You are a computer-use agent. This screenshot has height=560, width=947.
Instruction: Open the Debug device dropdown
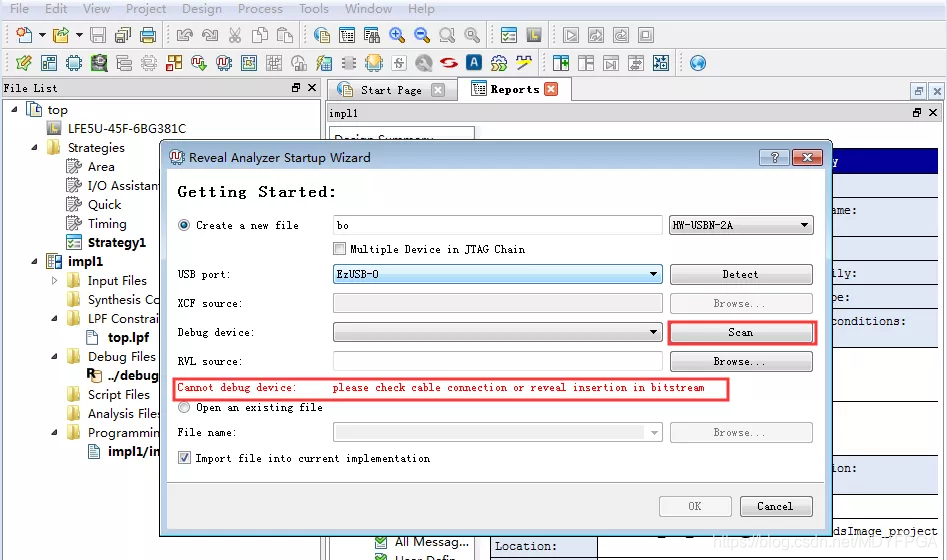coord(497,332)
